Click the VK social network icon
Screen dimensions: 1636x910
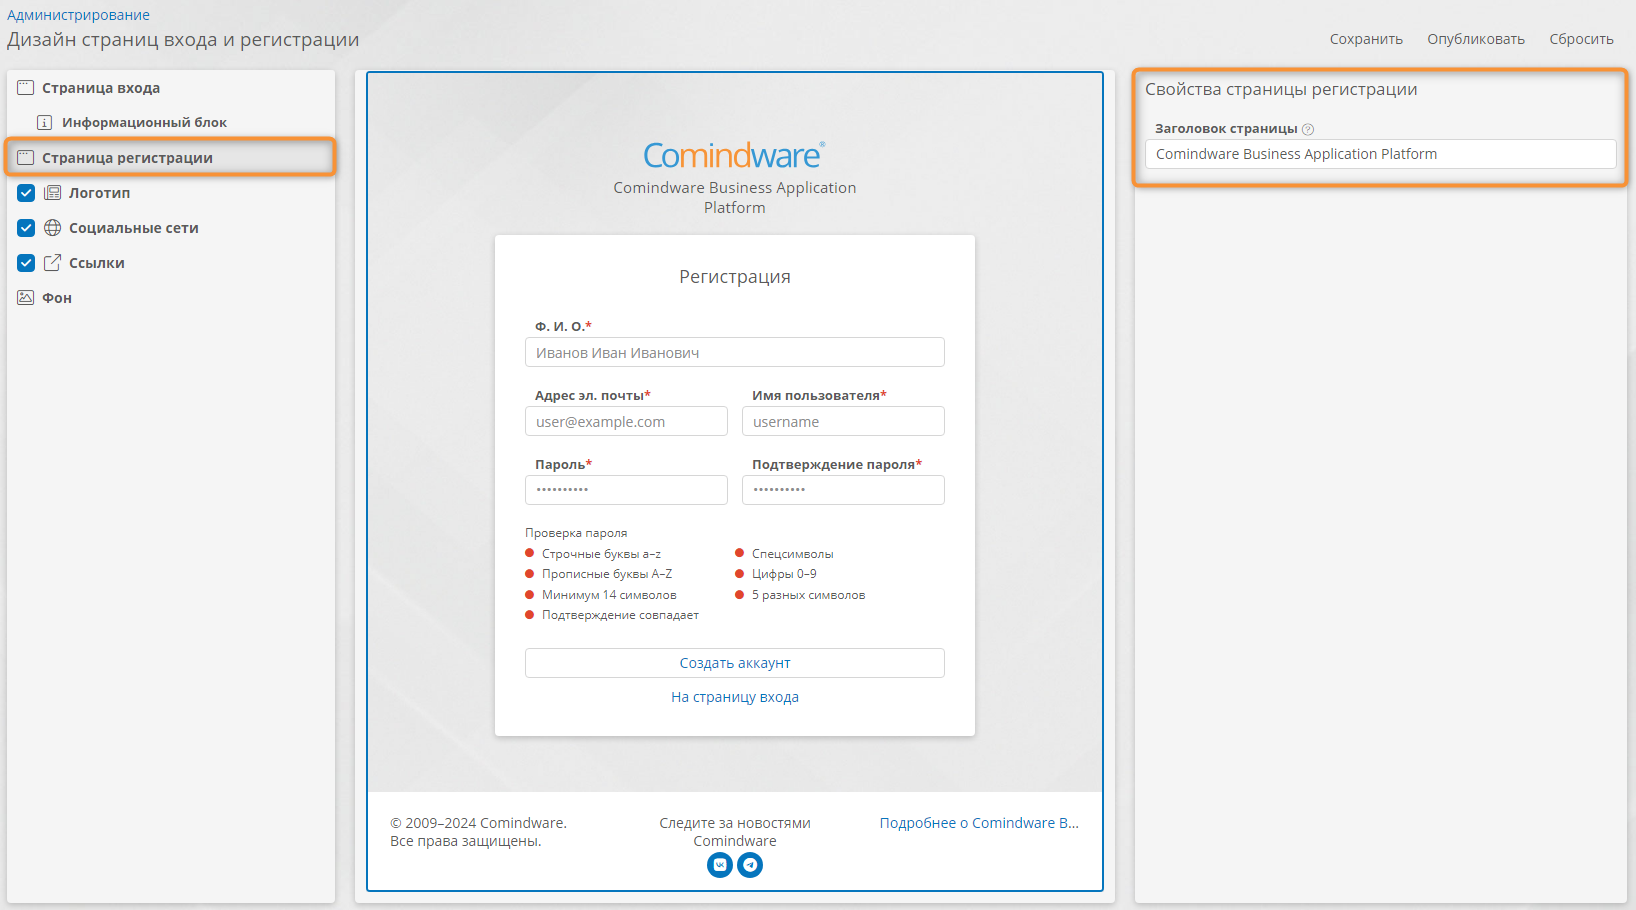point(720,865)
